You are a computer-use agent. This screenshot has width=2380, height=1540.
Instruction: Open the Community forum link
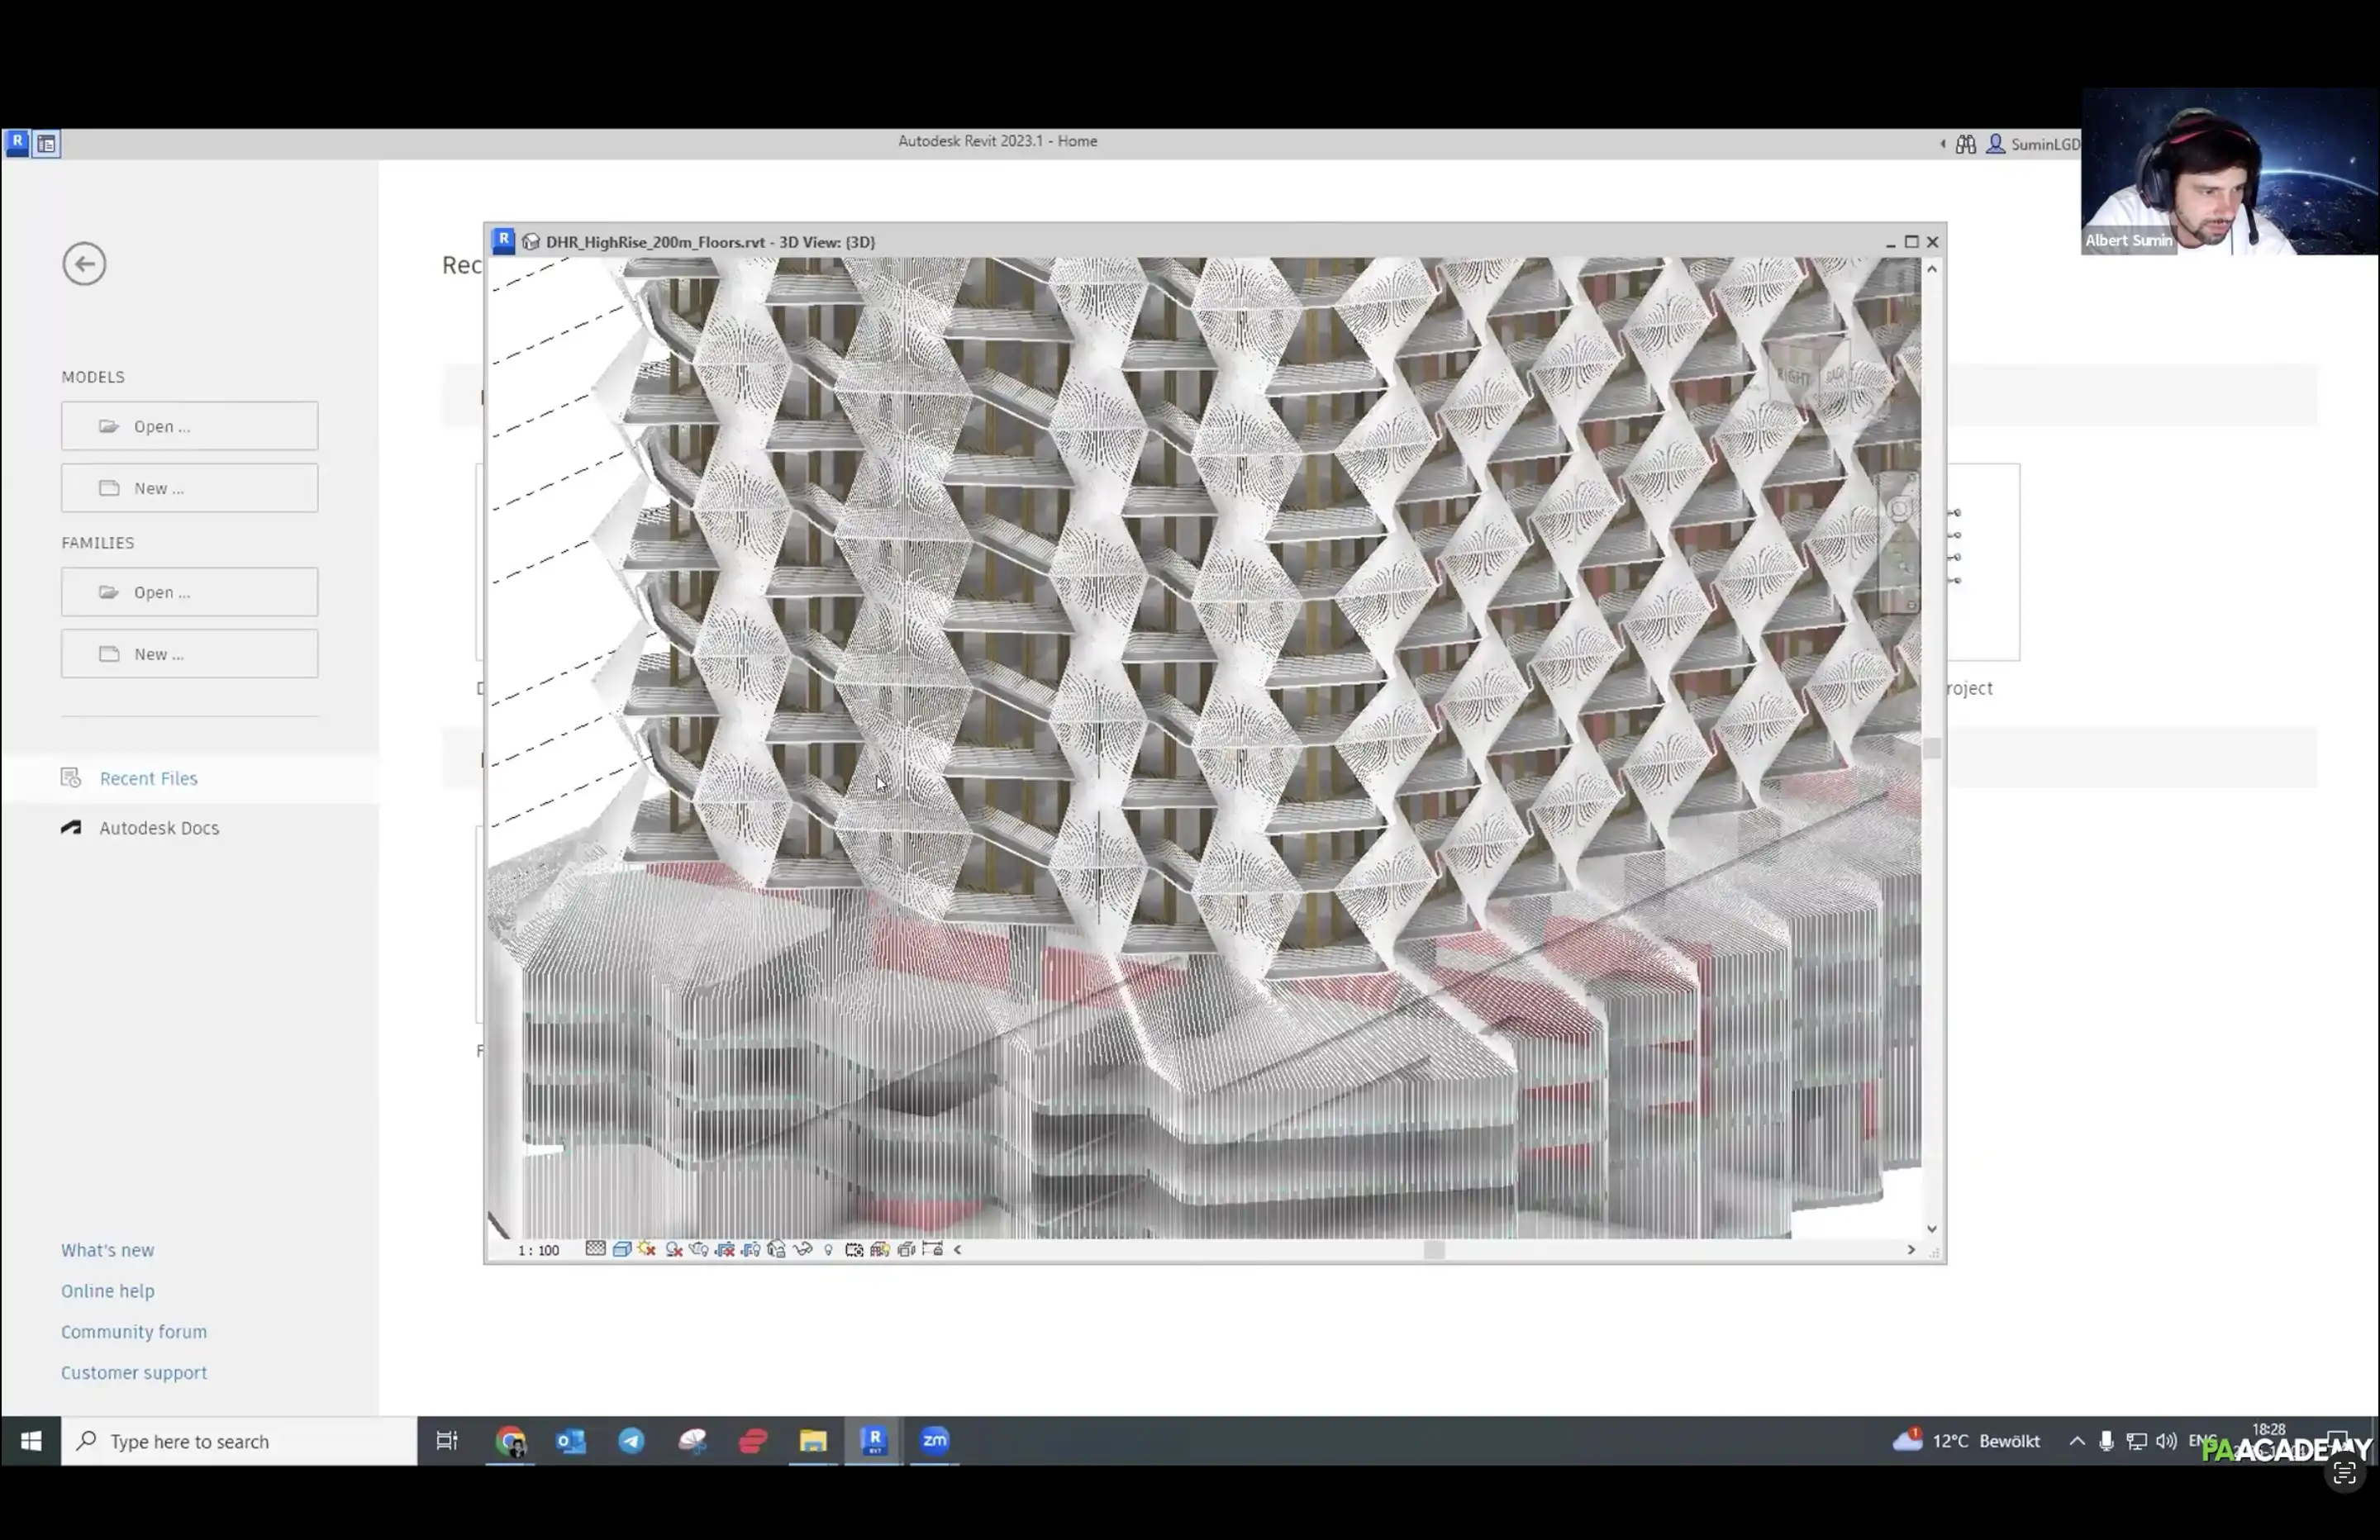(x=133, y=1332)
